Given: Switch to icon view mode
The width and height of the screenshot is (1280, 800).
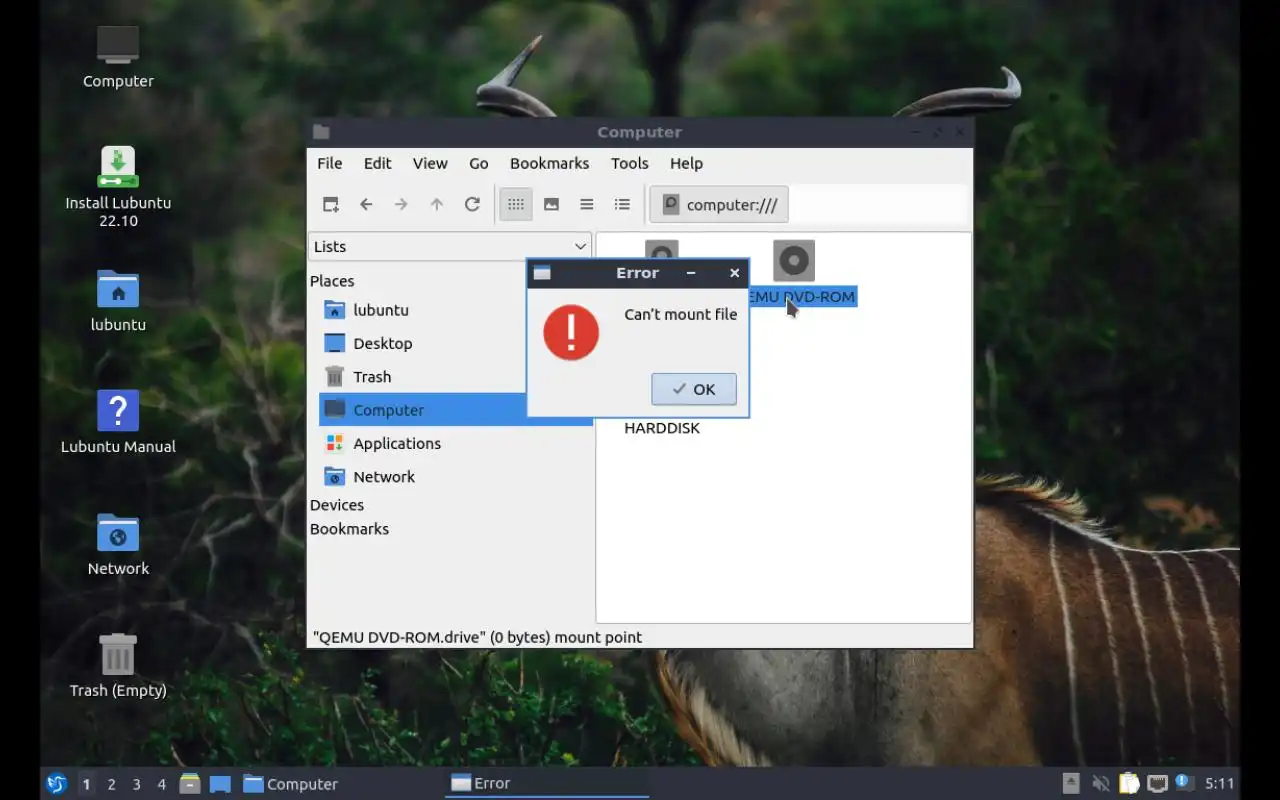Looking at the screenshot, I should [516, 204].
